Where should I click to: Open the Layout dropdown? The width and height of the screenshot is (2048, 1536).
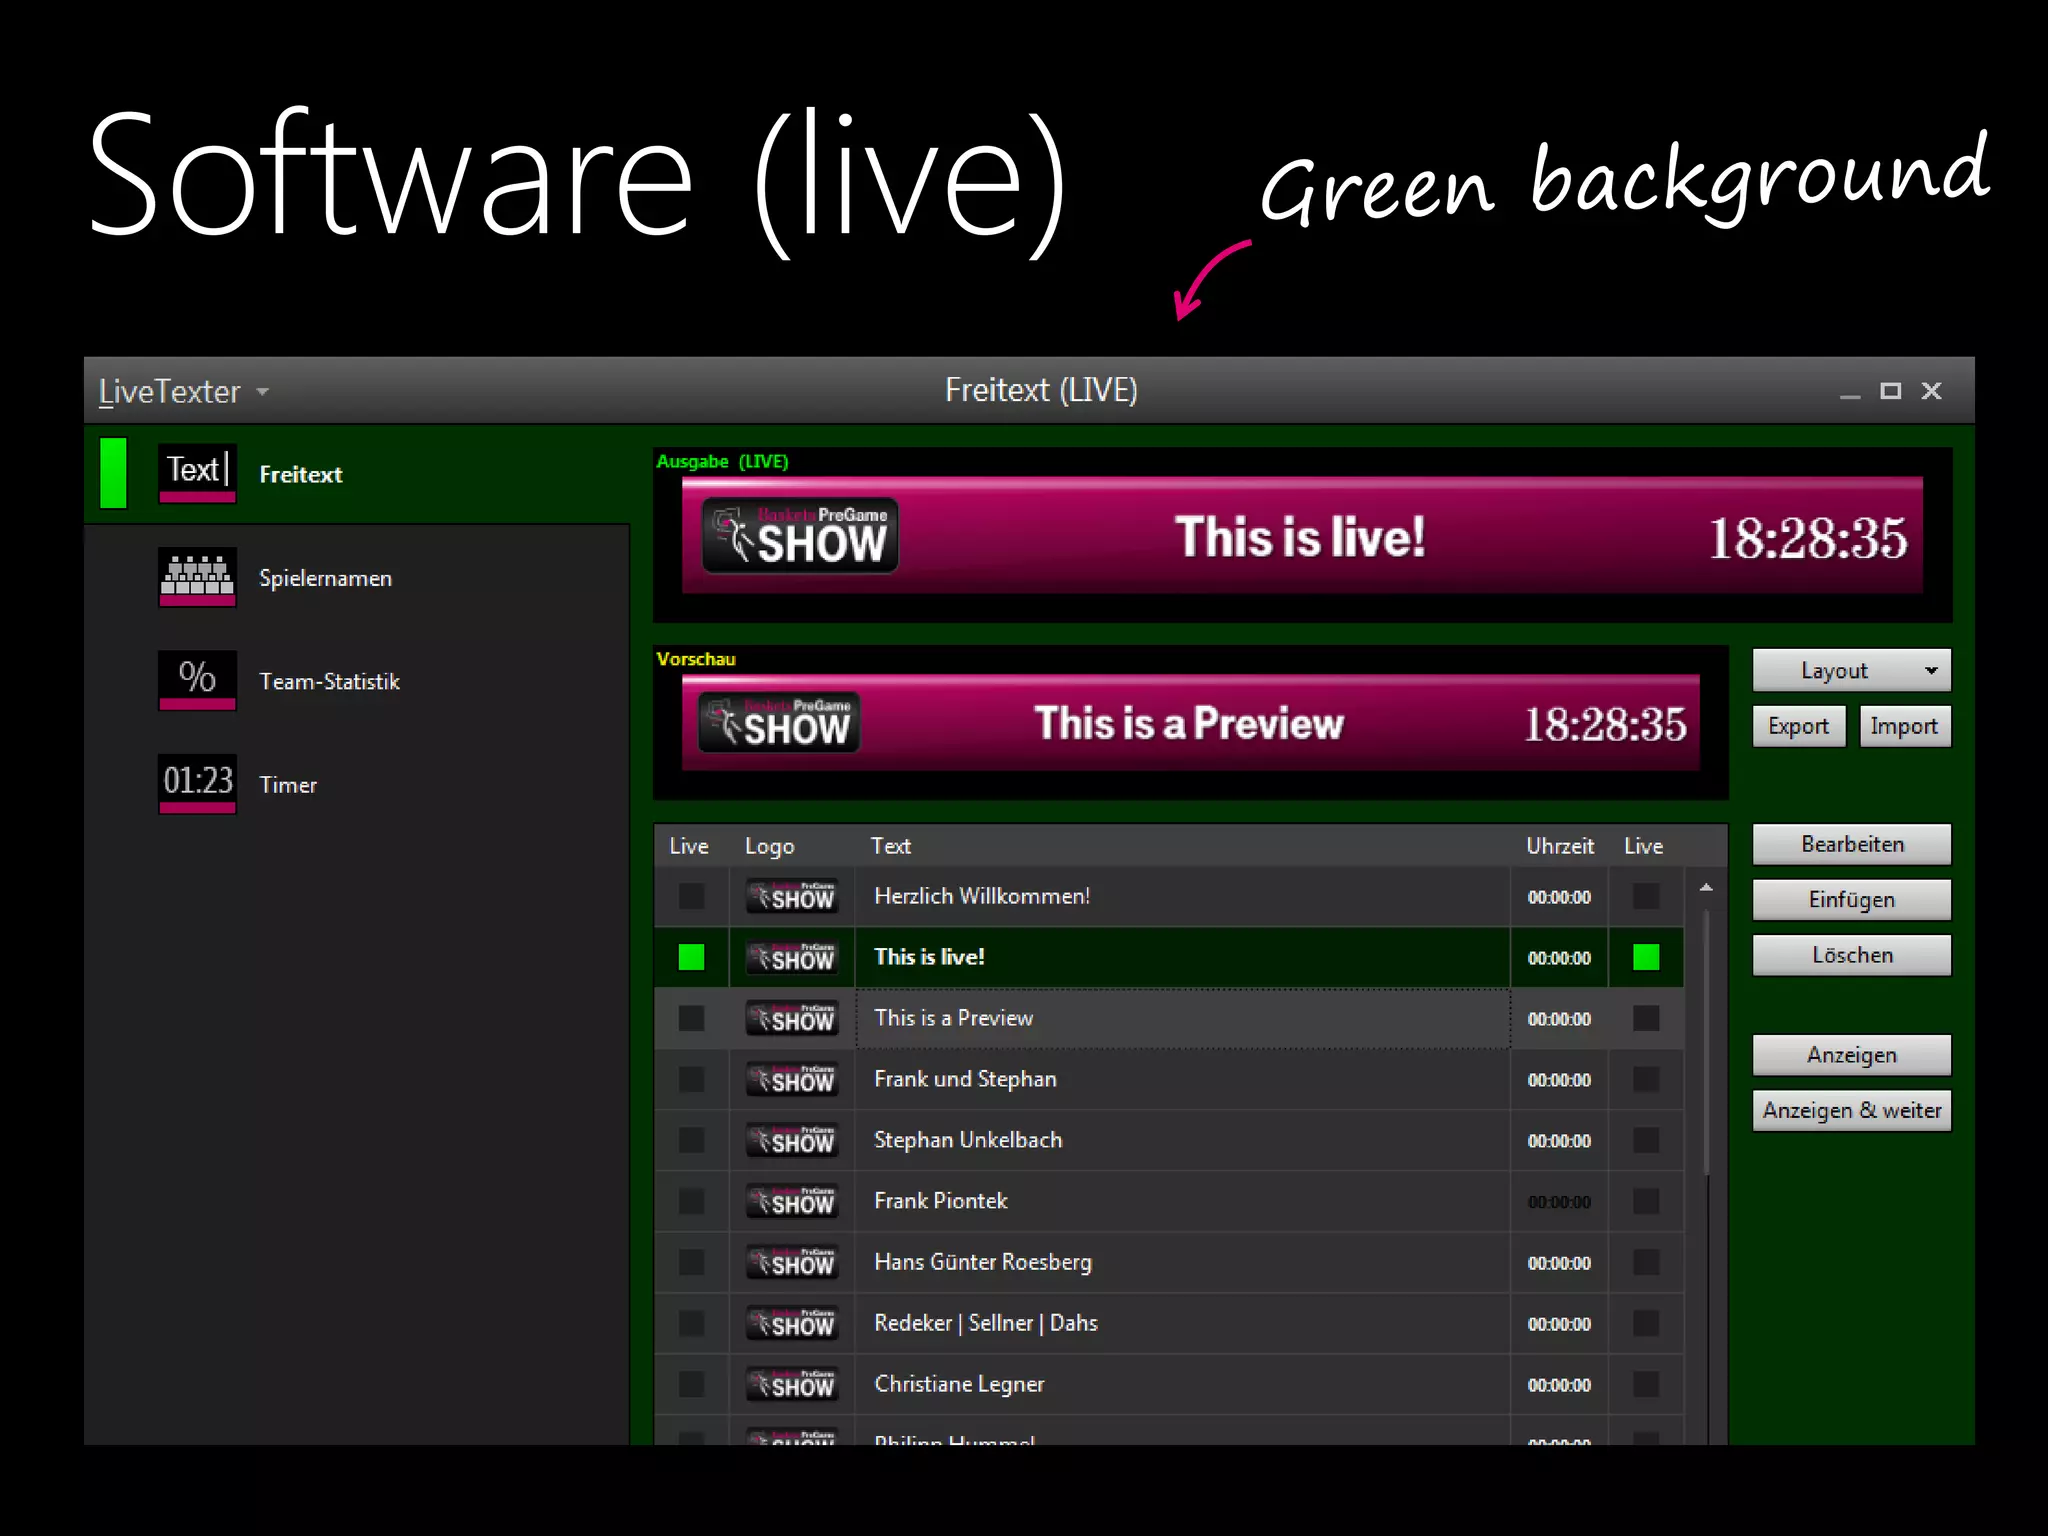click(1851, 670)
